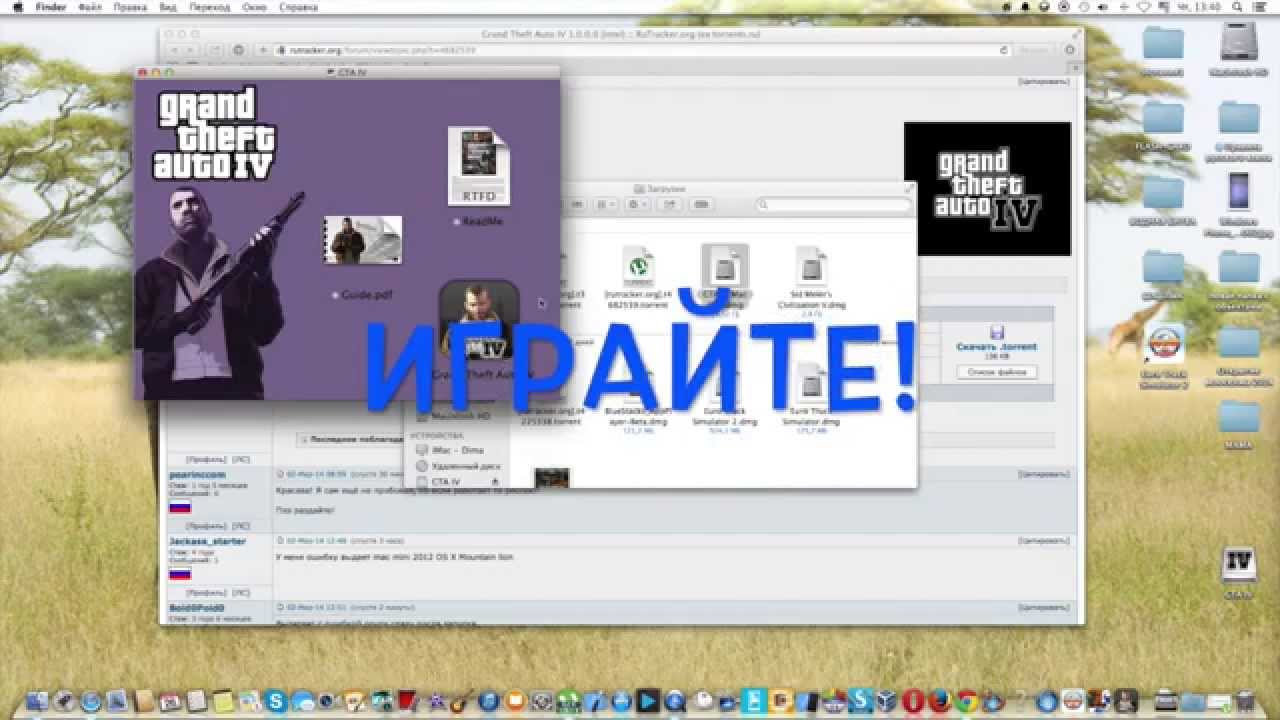Open the Файл menu
1280x720 pixels.
coord(90,6)
